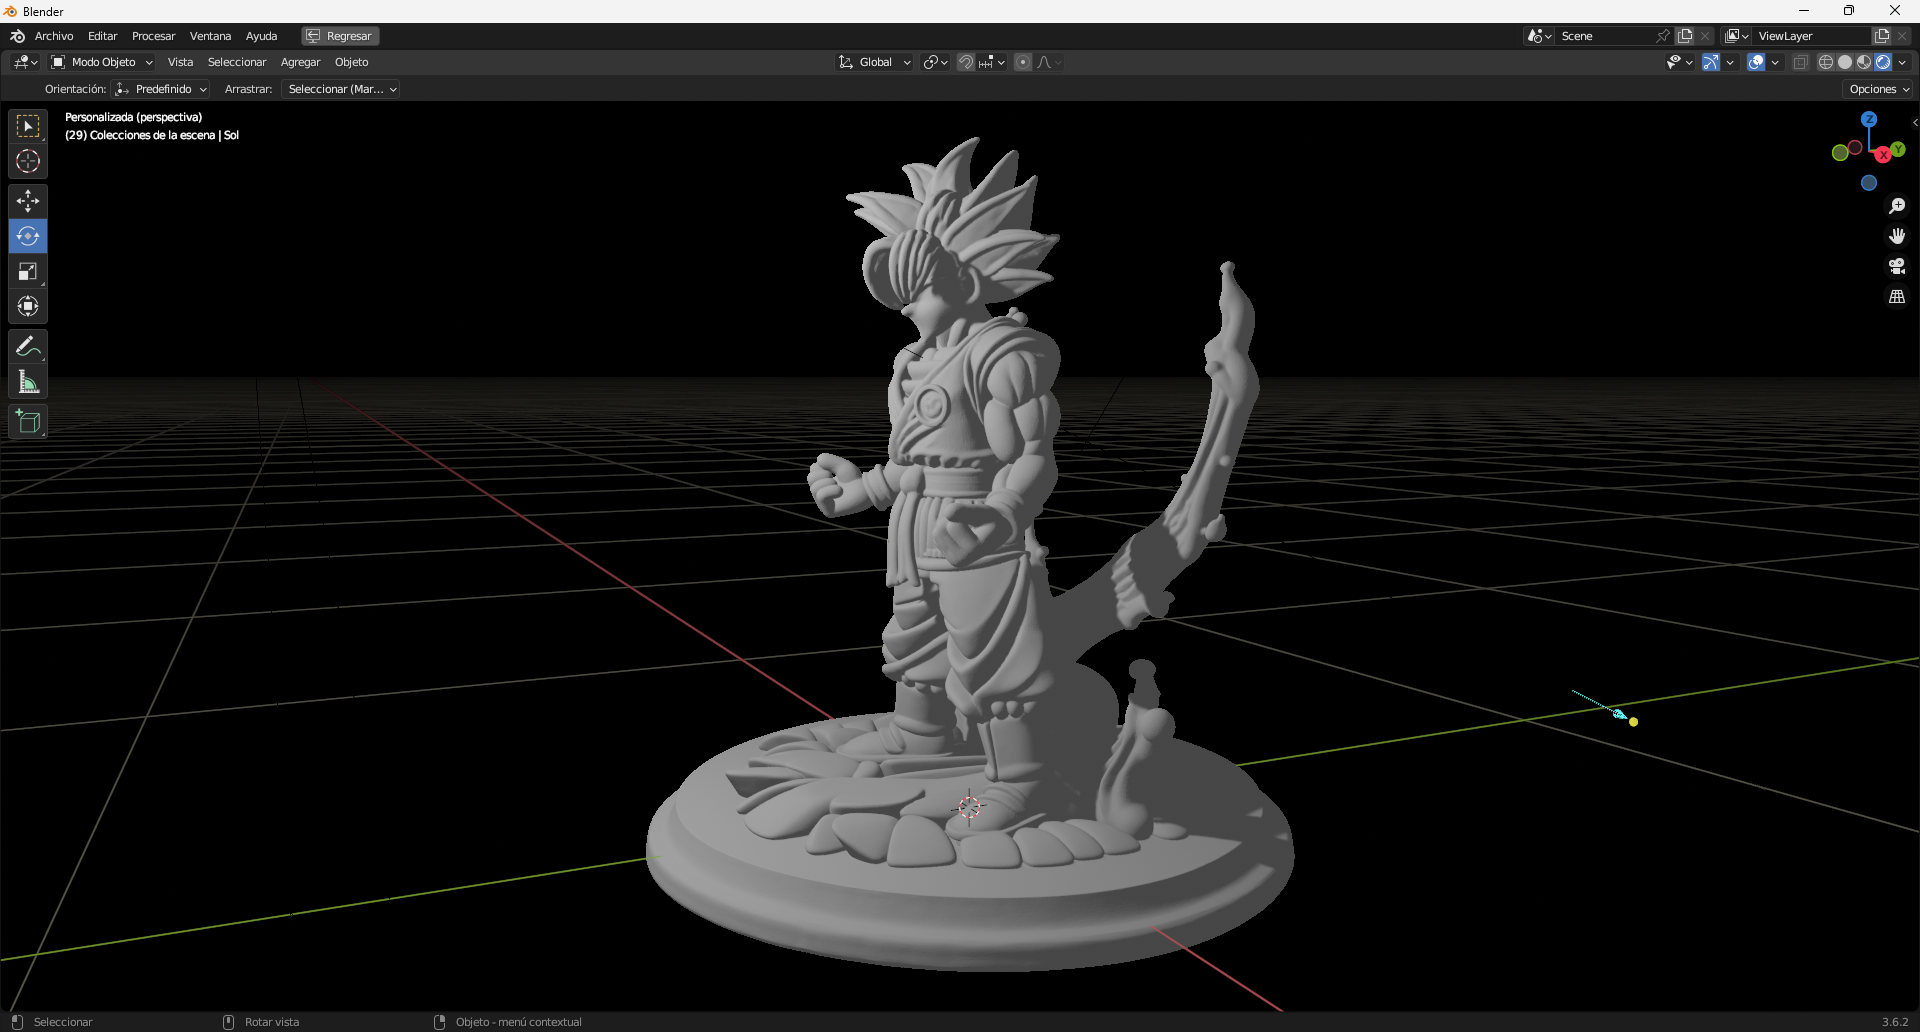Open the Archivo menu

point(54,35)
